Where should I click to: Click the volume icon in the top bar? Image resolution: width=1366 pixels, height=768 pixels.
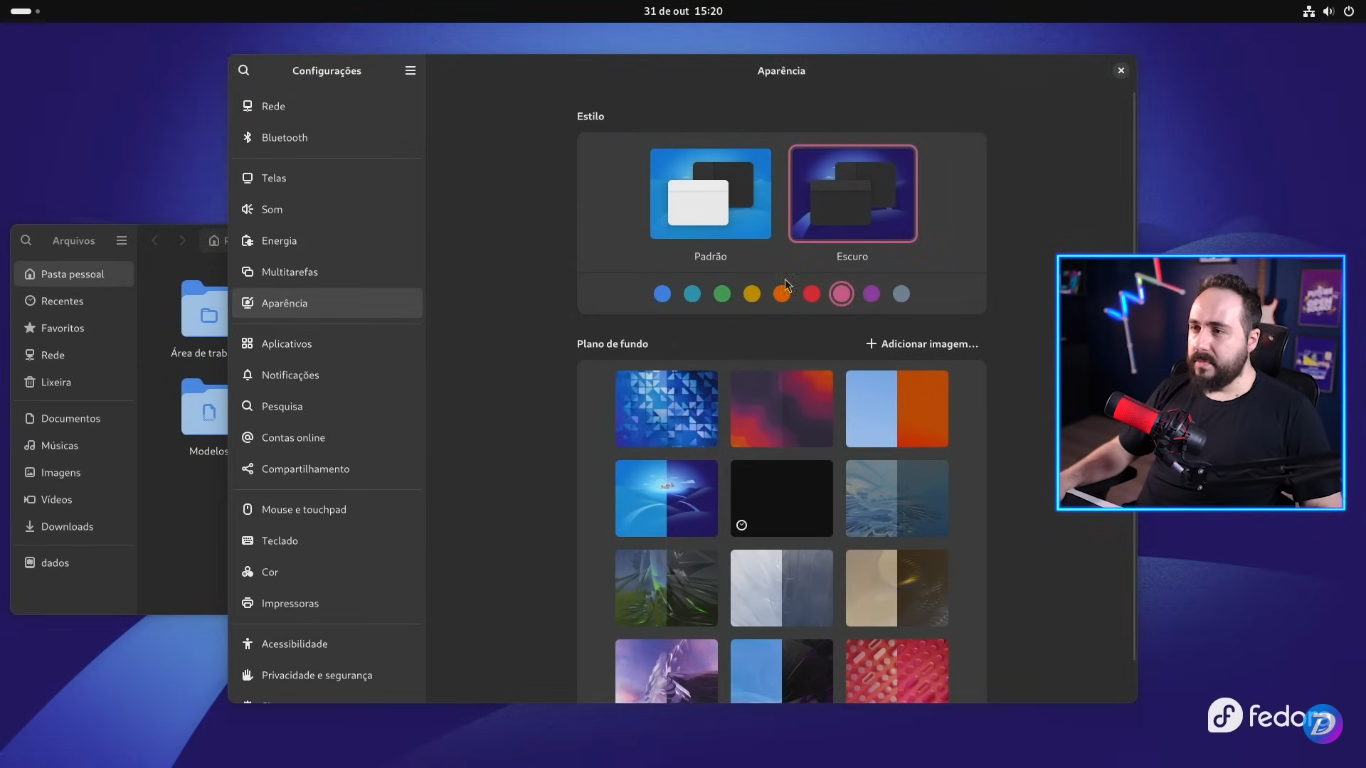coord(1328,11)
